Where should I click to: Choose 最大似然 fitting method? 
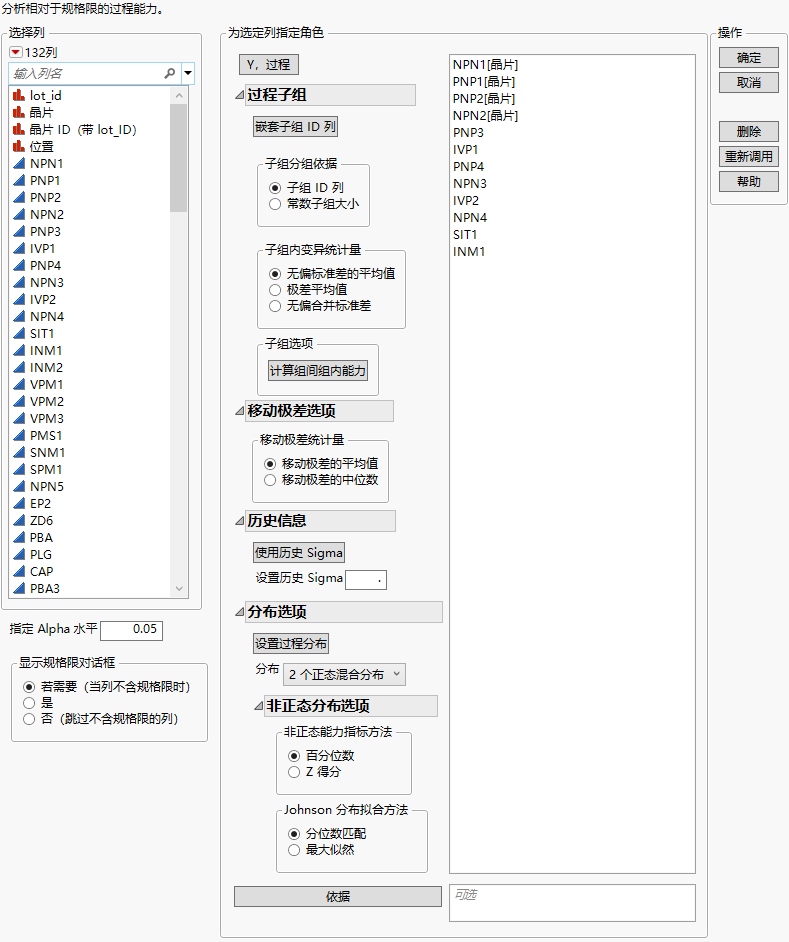[294, 850]
